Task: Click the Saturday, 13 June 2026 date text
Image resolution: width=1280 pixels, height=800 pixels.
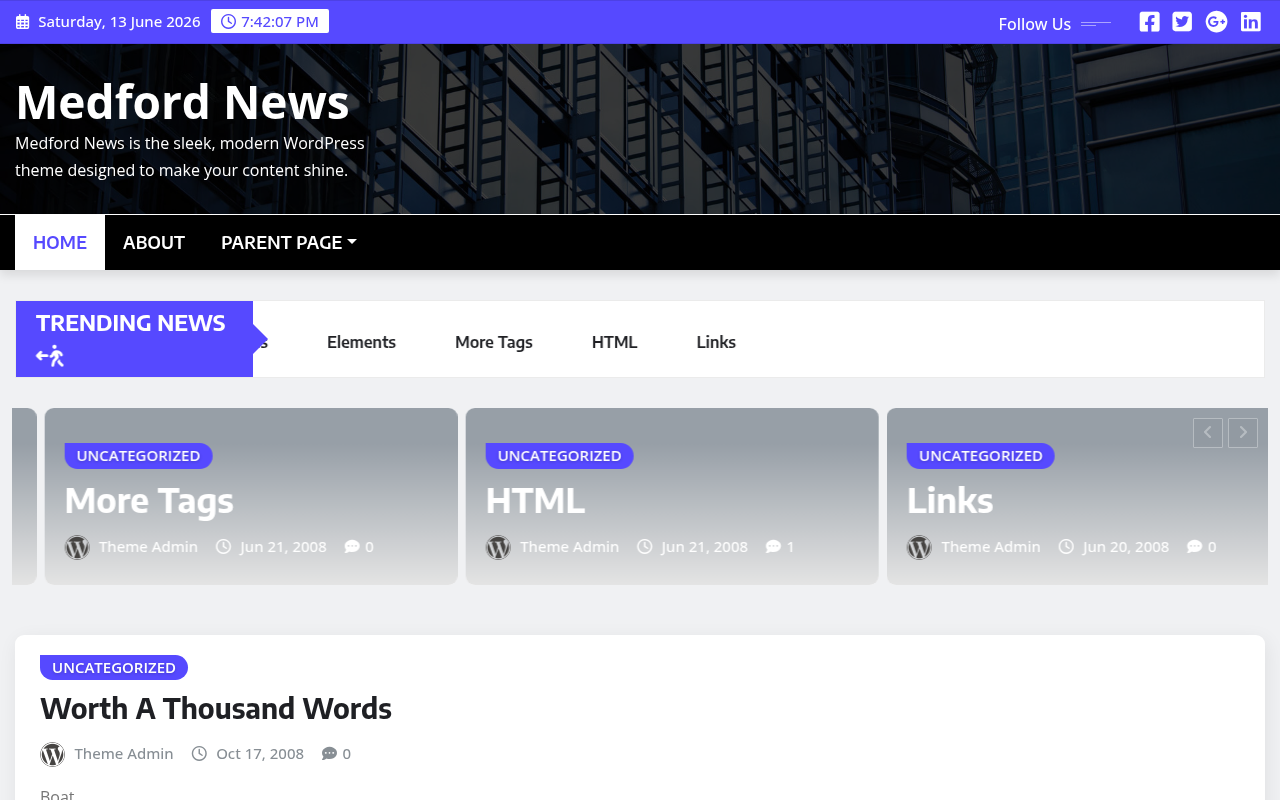Action: [119, 22]
